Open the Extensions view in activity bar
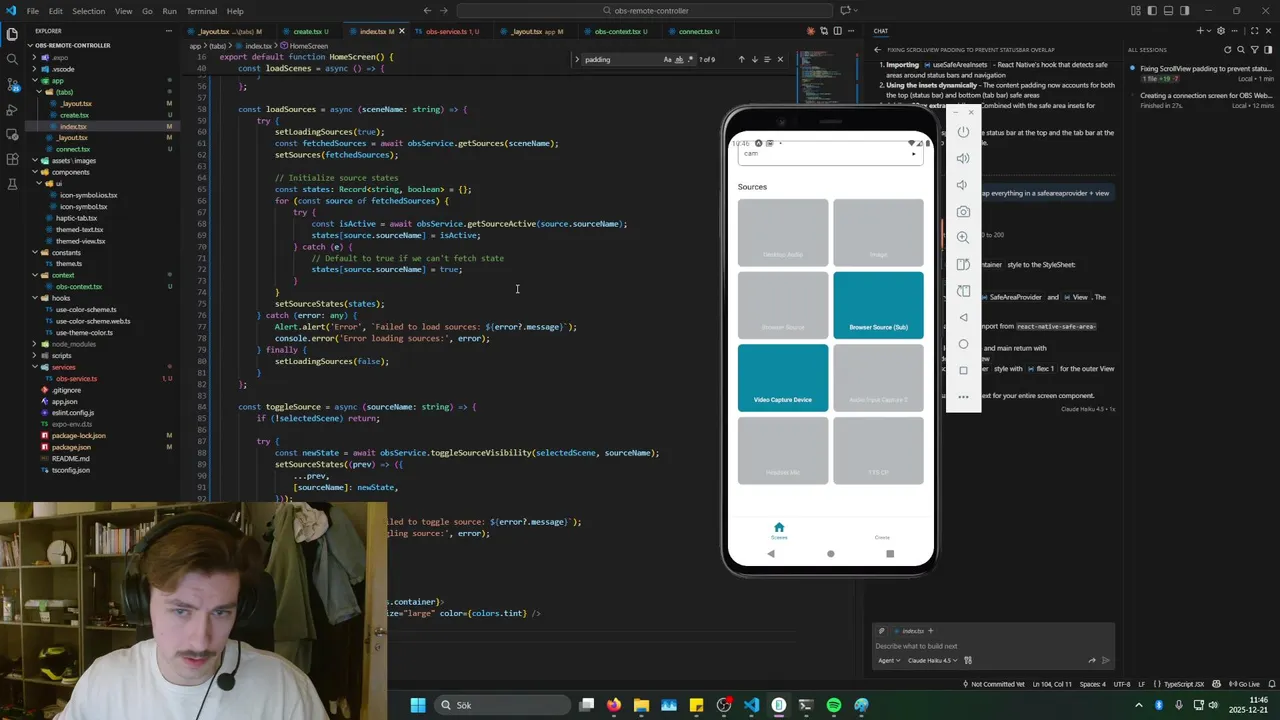 (12, 159)
